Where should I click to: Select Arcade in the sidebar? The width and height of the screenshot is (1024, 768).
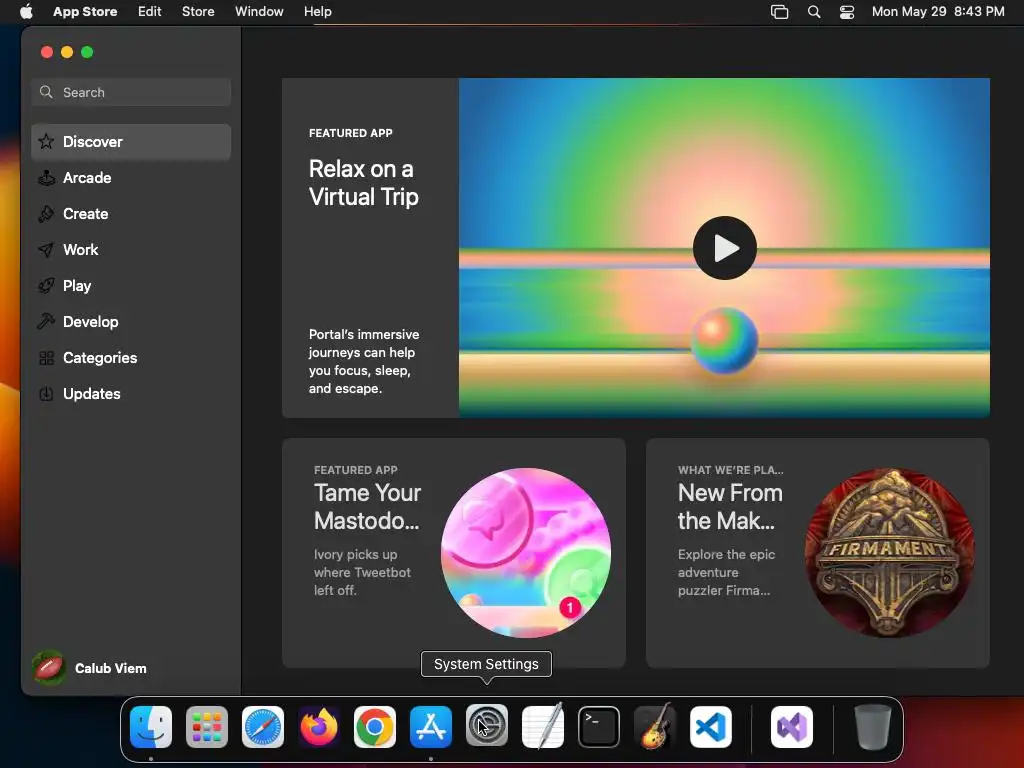[131, 178]
